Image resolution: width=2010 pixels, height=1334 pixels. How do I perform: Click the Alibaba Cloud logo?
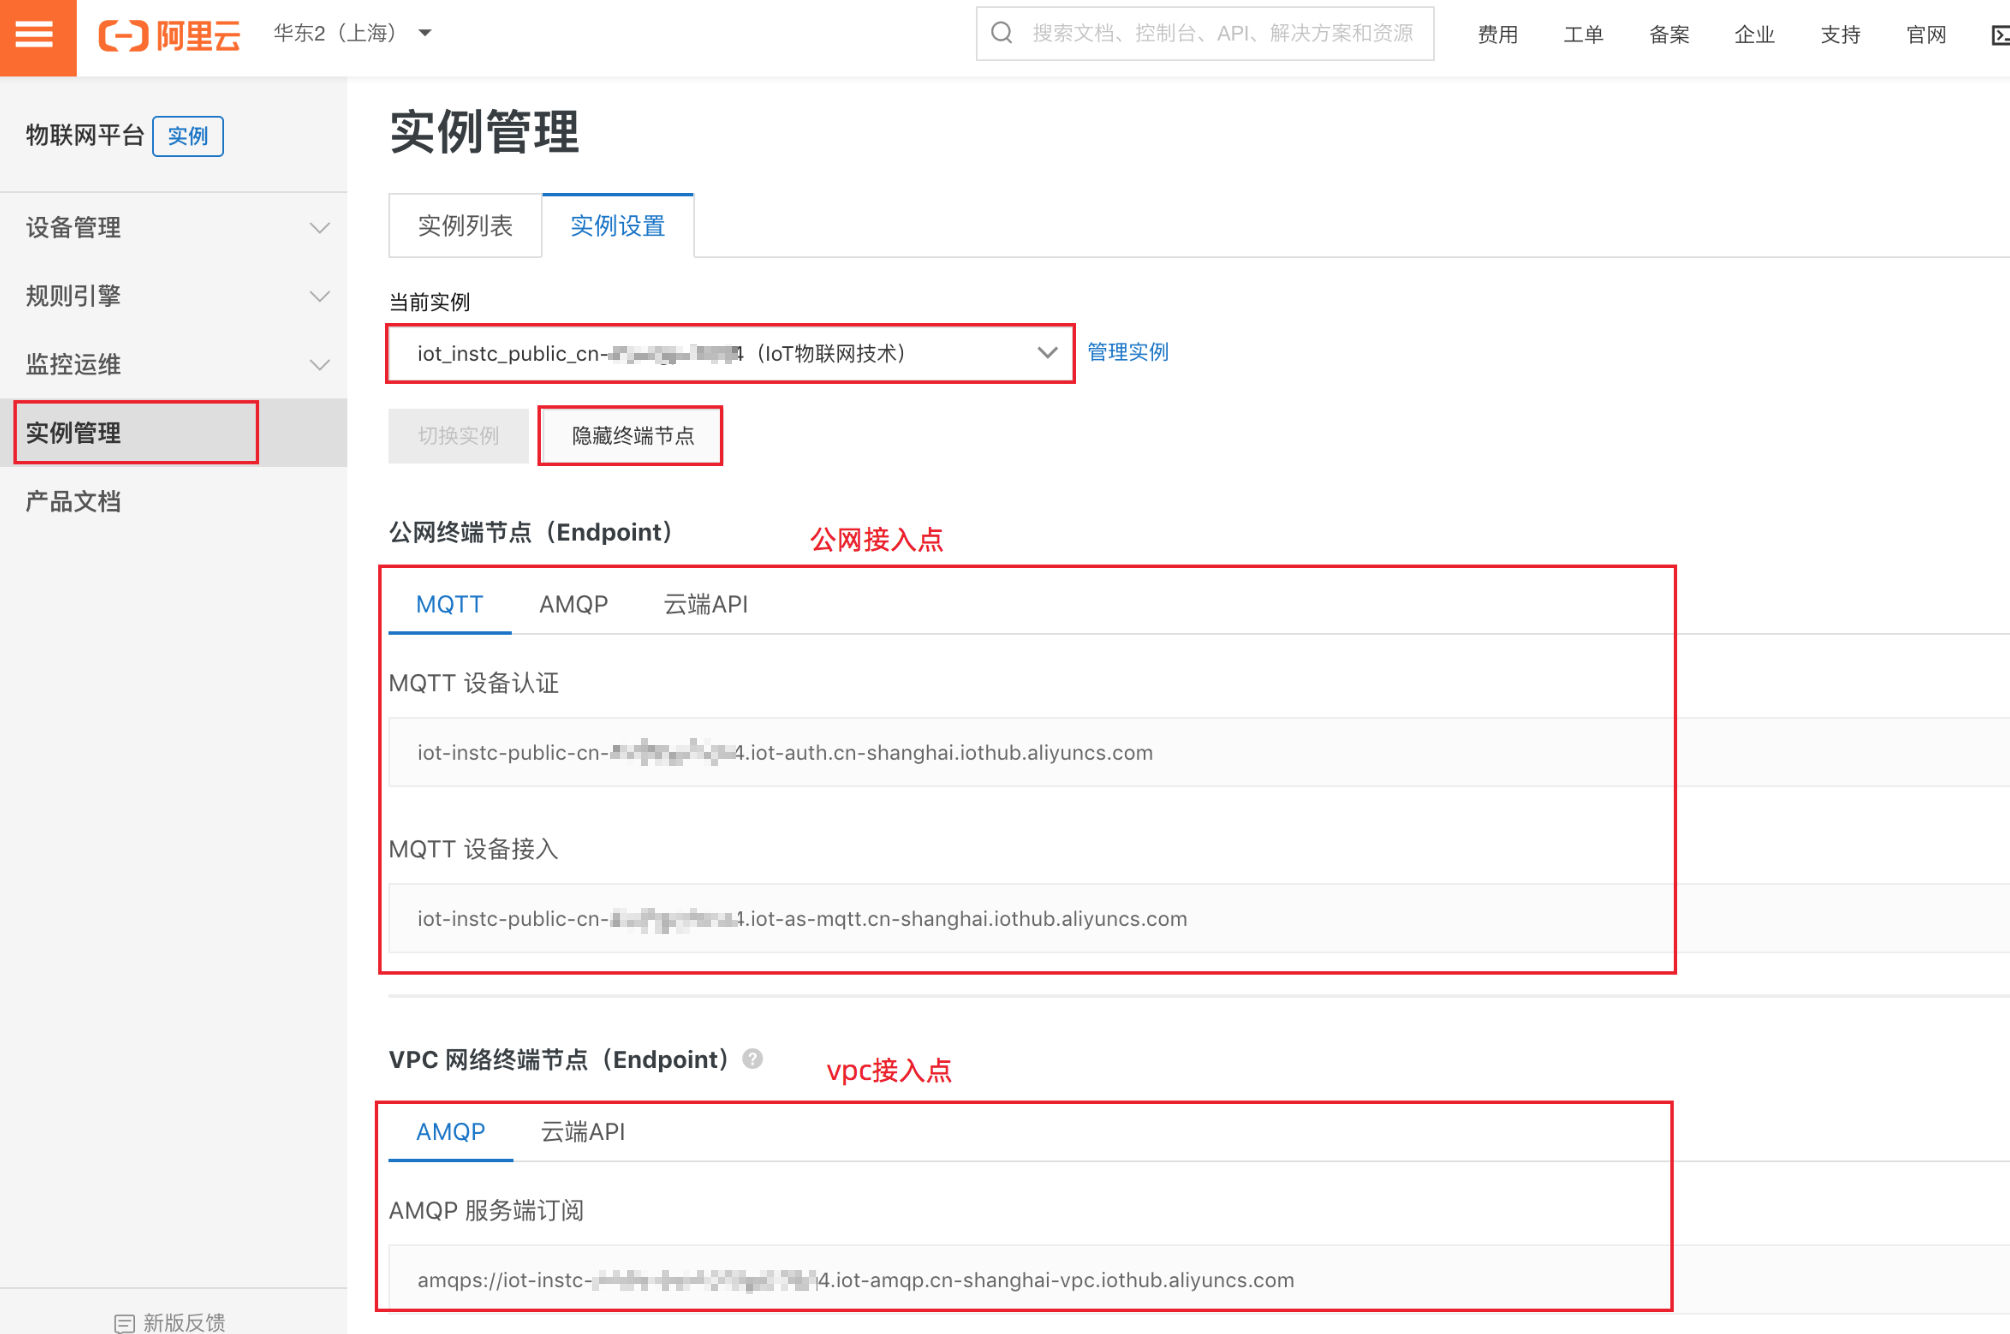pyautogui.click(x=169, y=35)
